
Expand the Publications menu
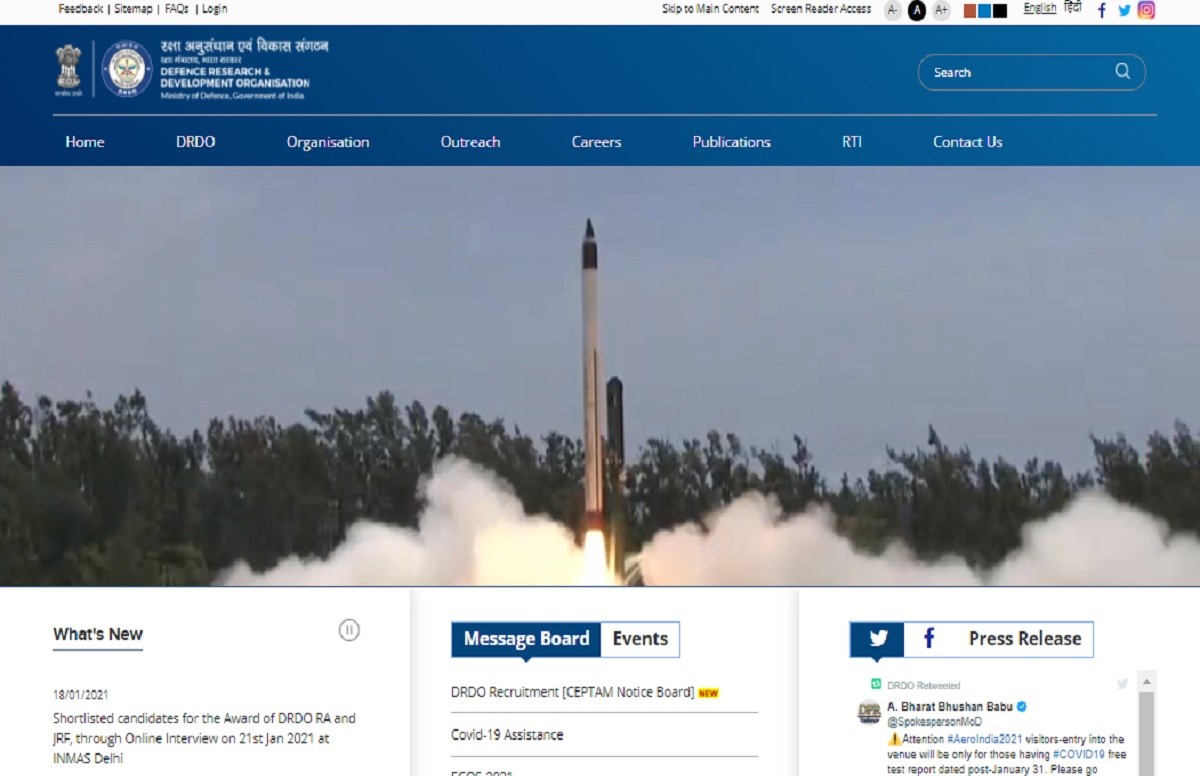731,142
